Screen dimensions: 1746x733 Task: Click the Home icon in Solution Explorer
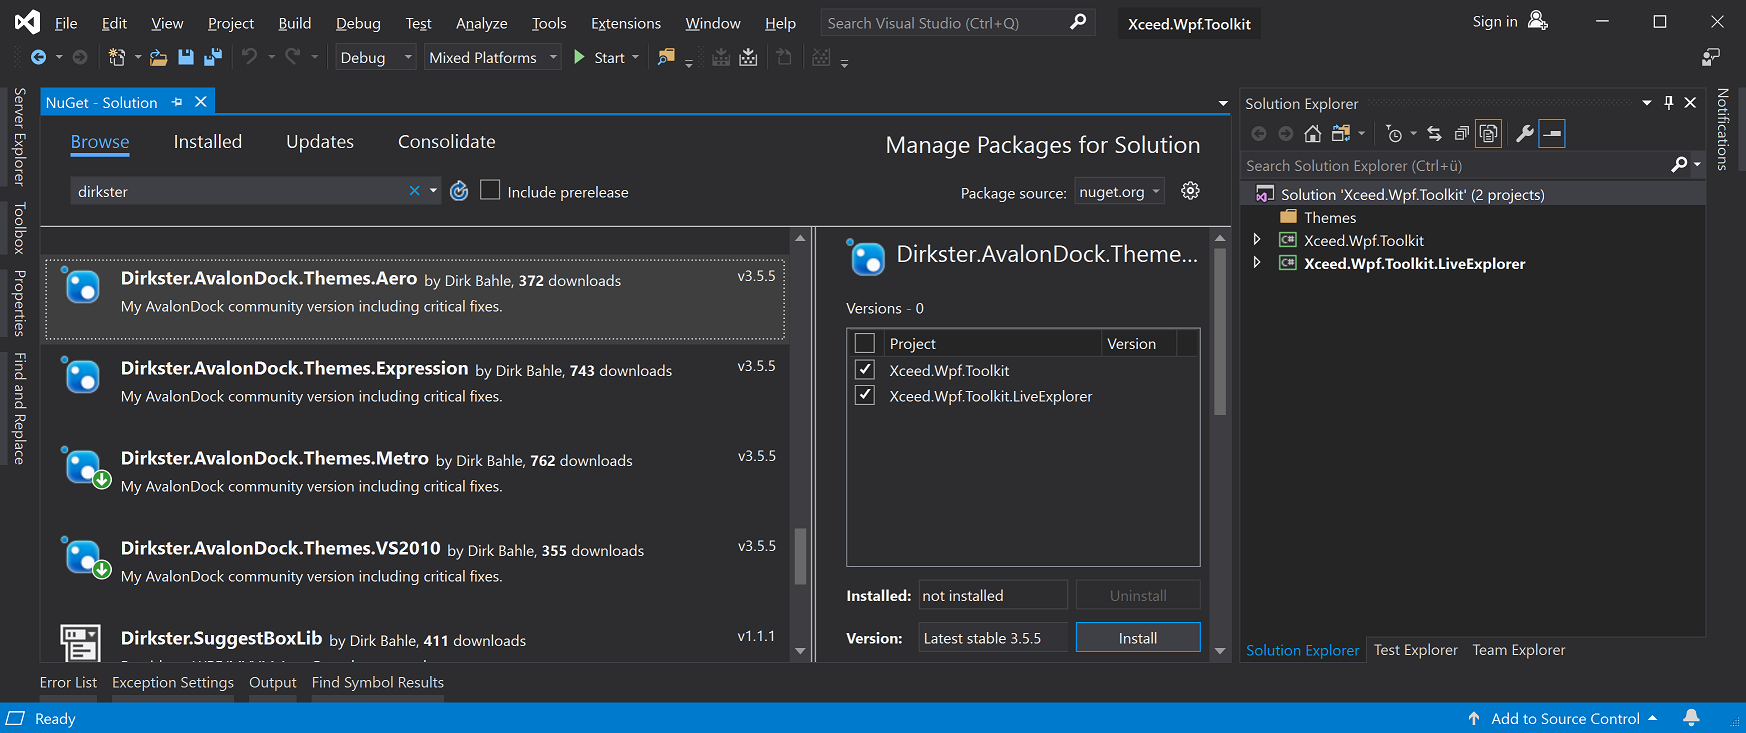click(1313, 133)
